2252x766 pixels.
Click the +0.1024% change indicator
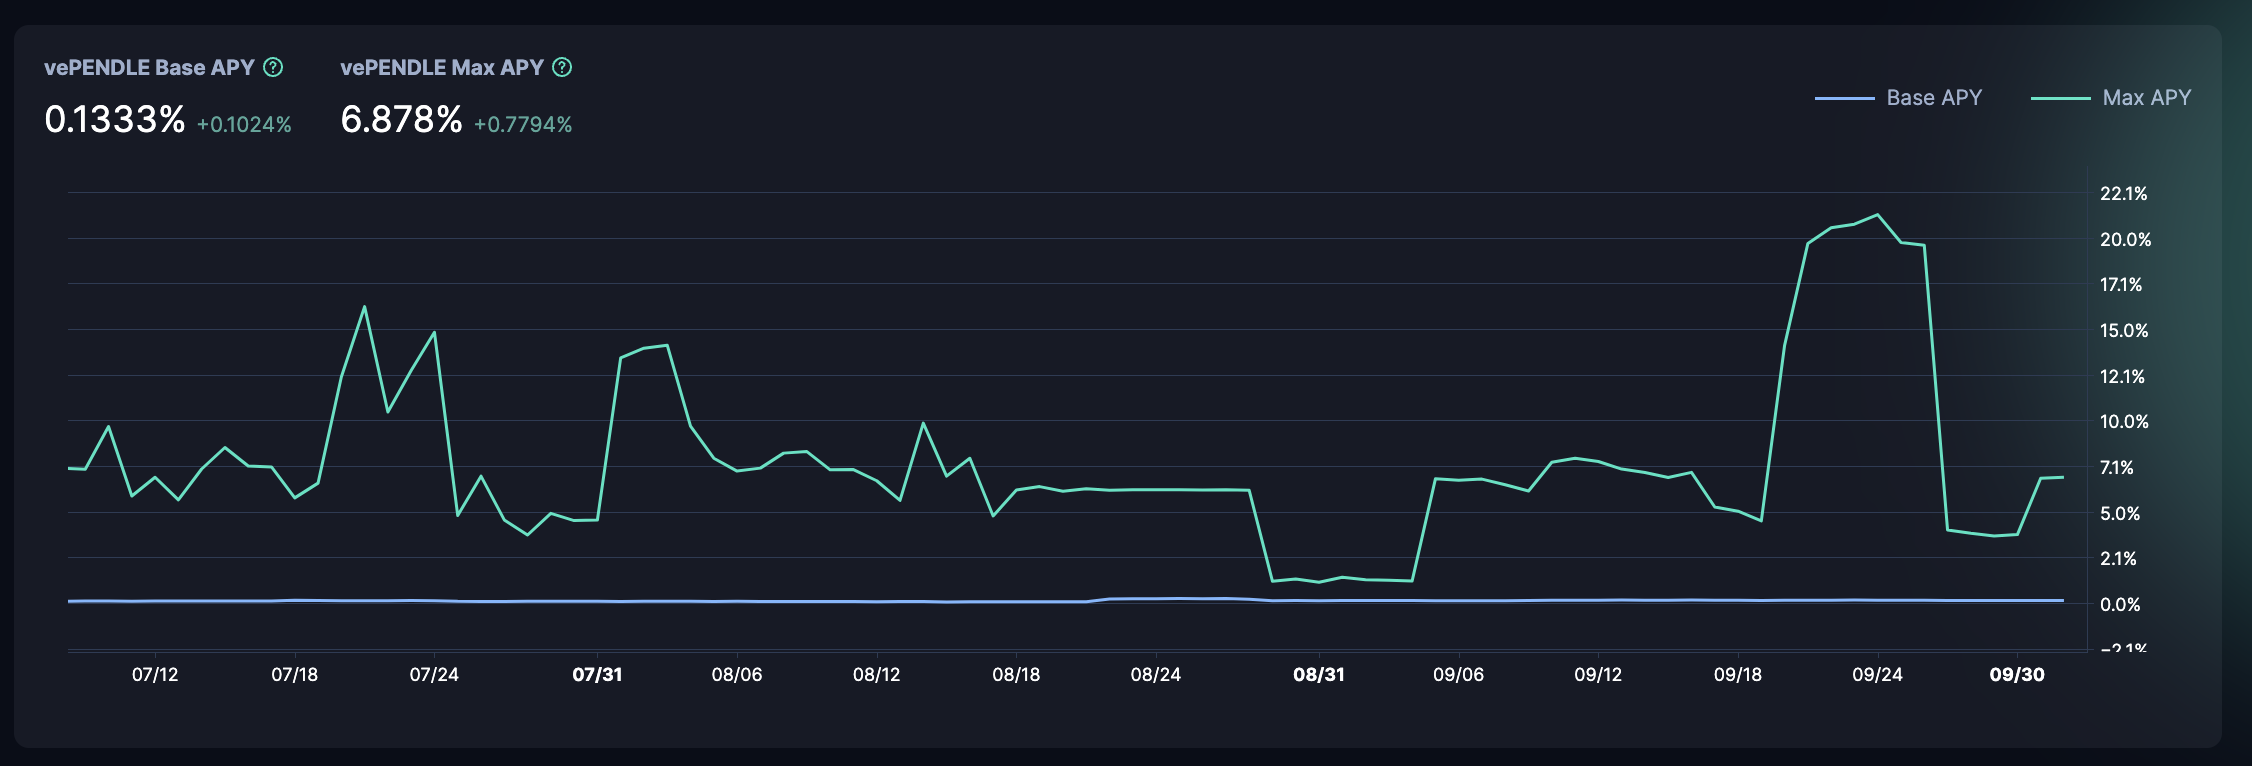244,125
